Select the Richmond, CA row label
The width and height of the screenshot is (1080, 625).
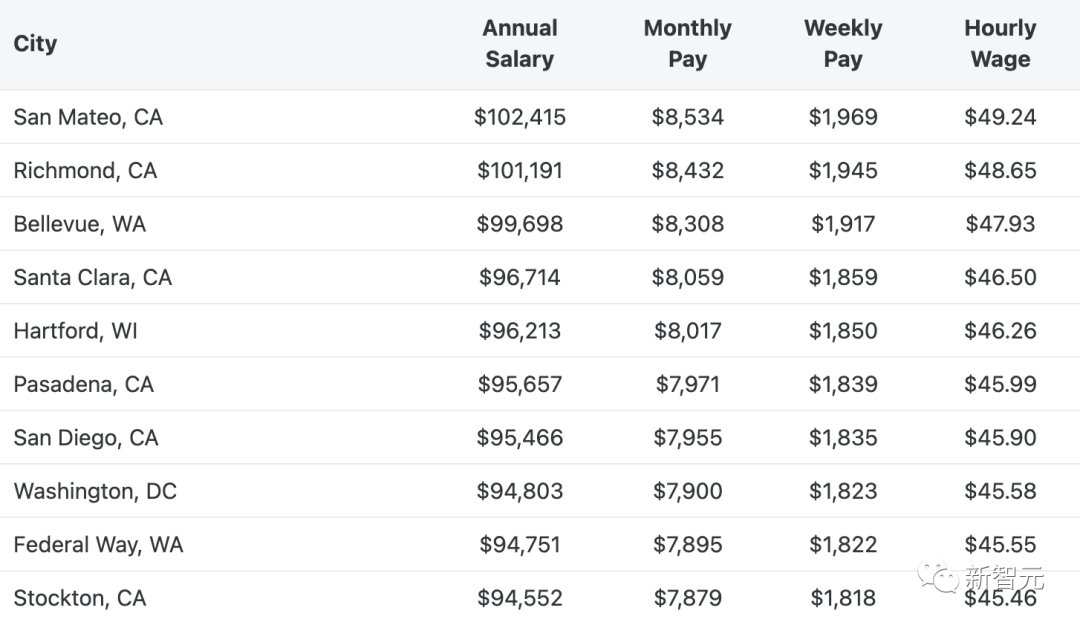[x=85, y=171]
